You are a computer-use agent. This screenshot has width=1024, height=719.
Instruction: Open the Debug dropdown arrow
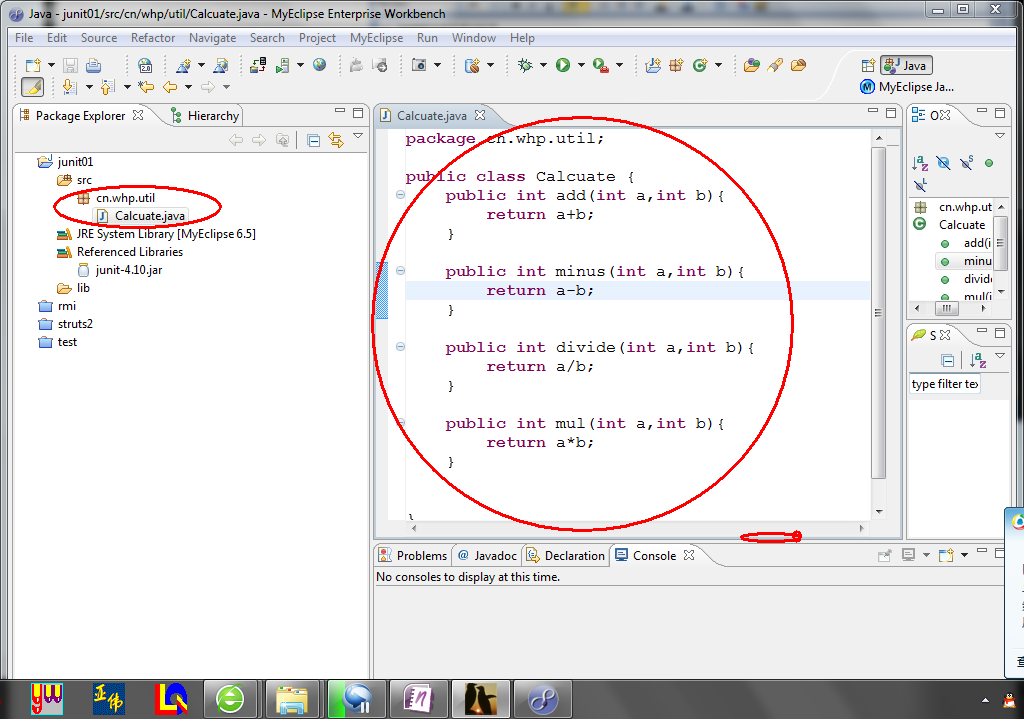pos(543,65)
